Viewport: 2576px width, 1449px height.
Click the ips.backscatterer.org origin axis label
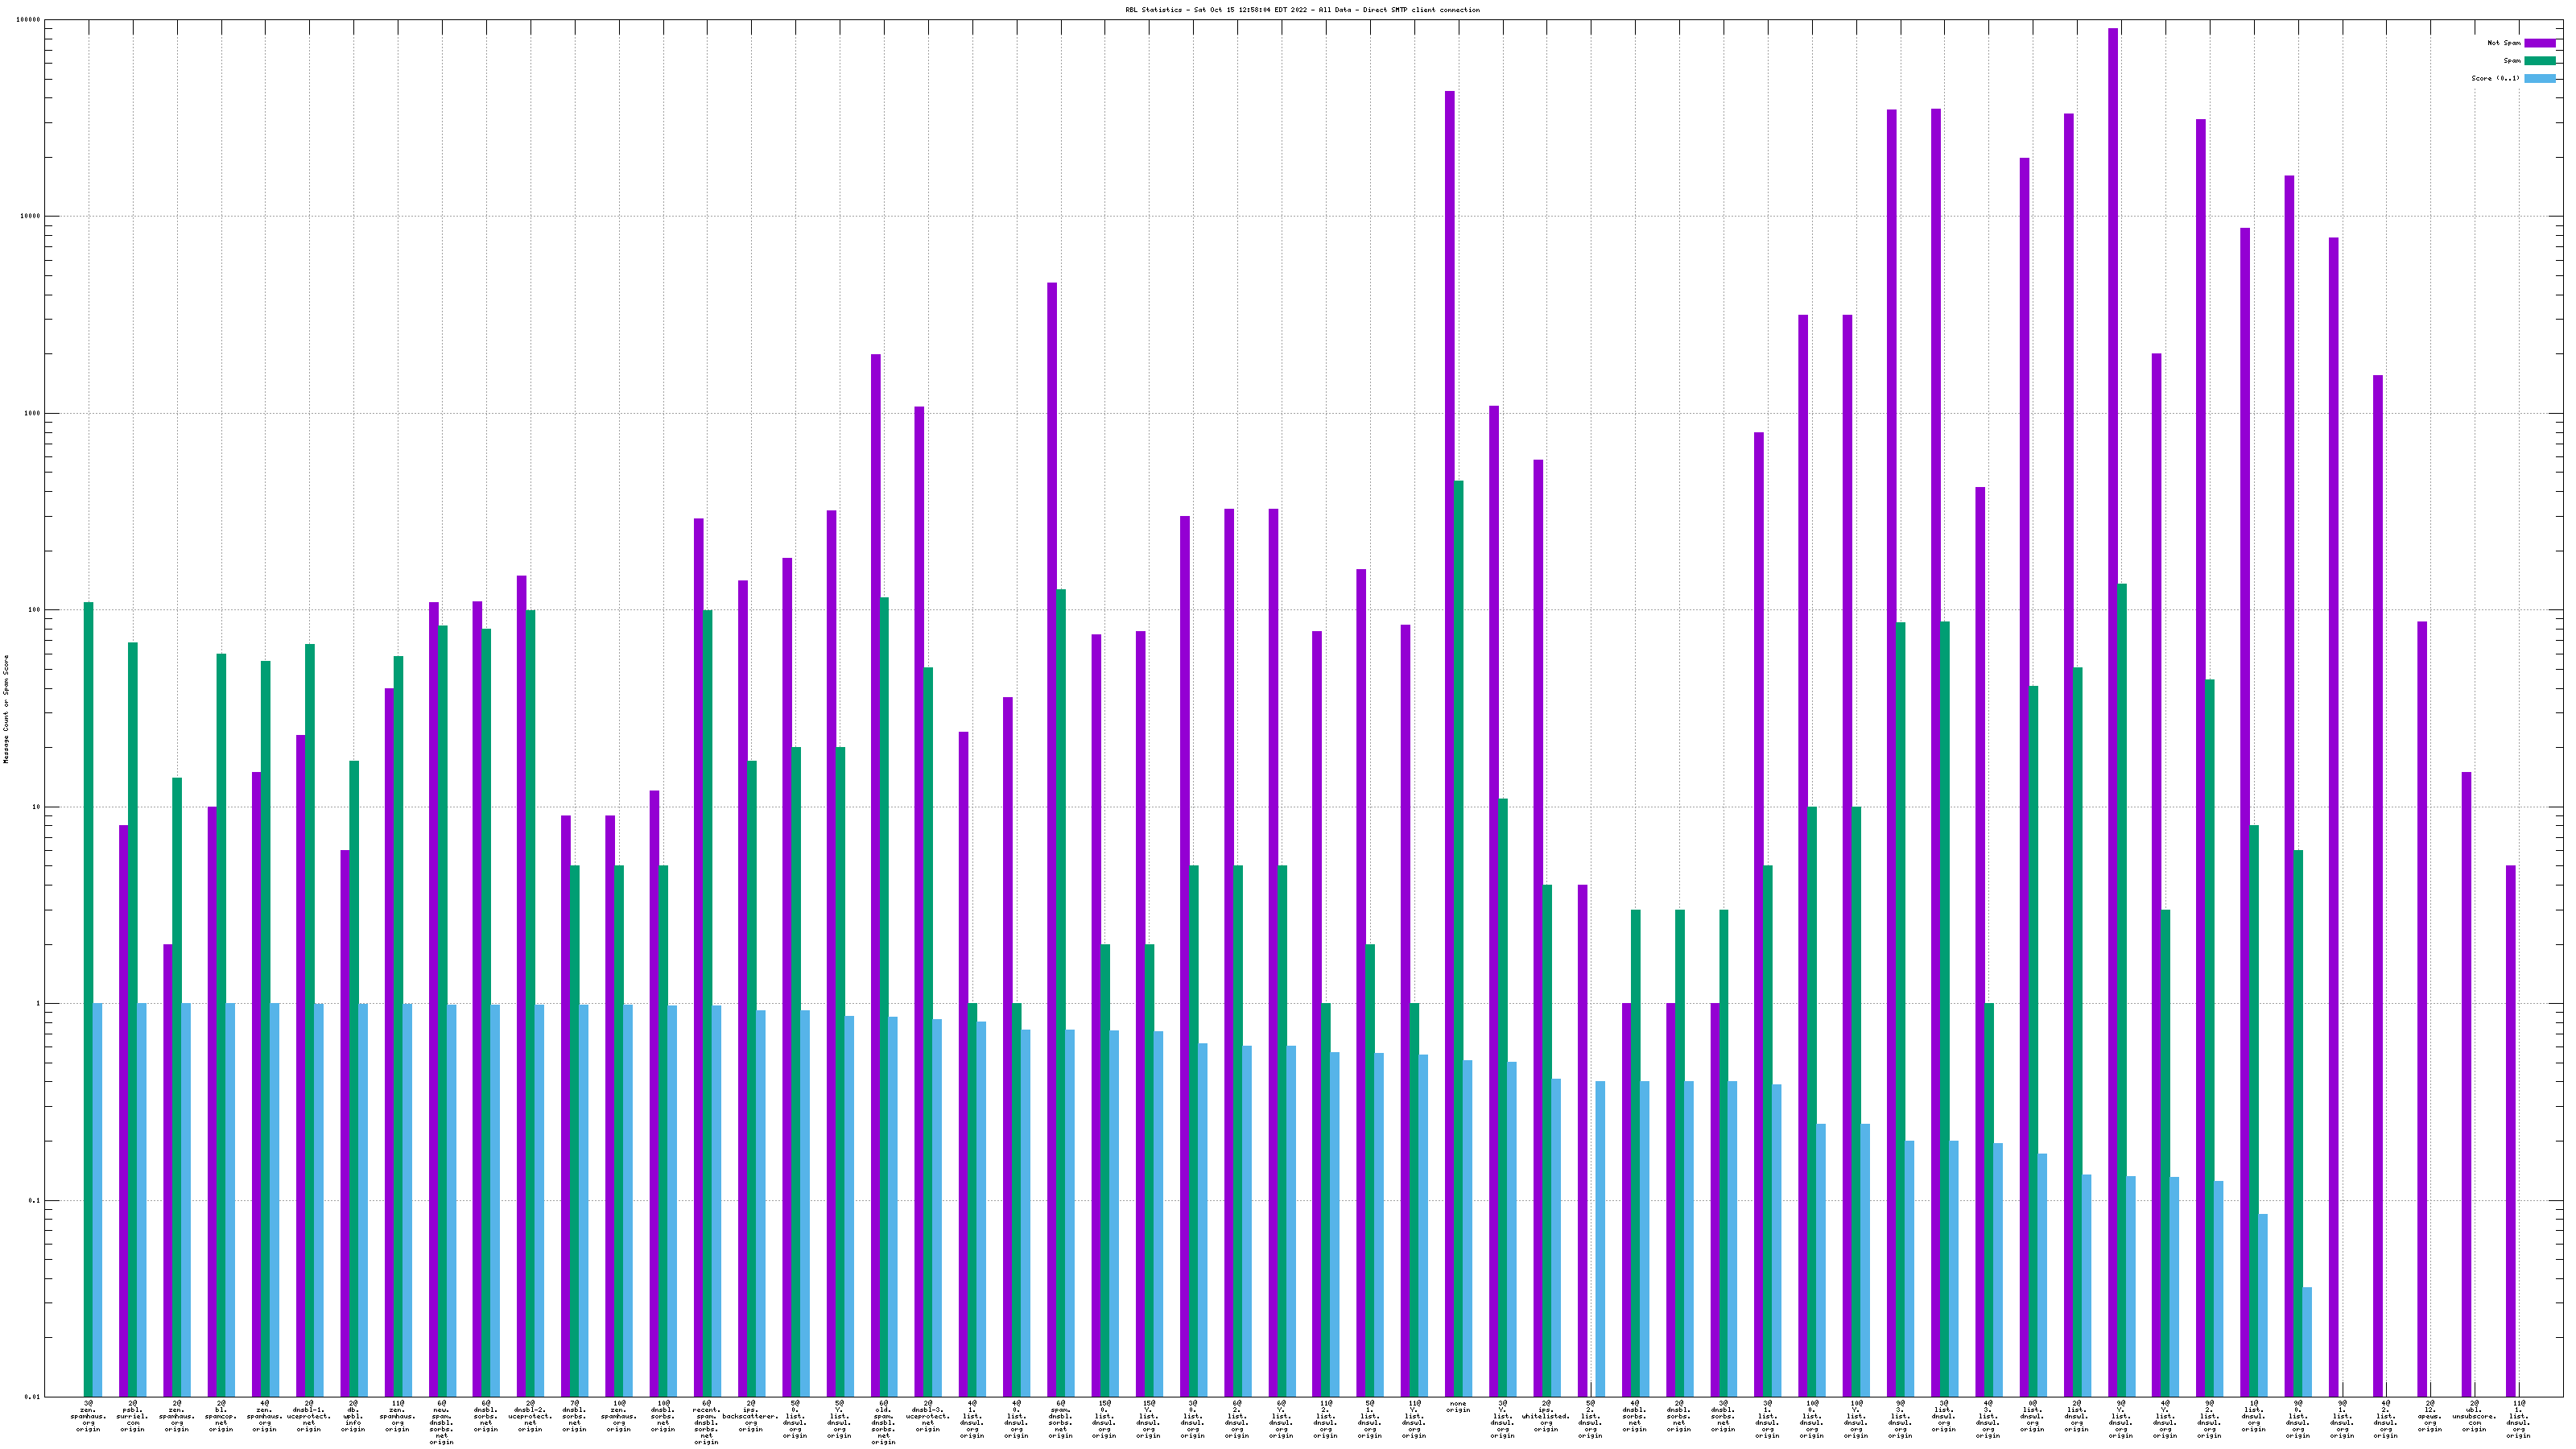click(x=751, y=1416)
